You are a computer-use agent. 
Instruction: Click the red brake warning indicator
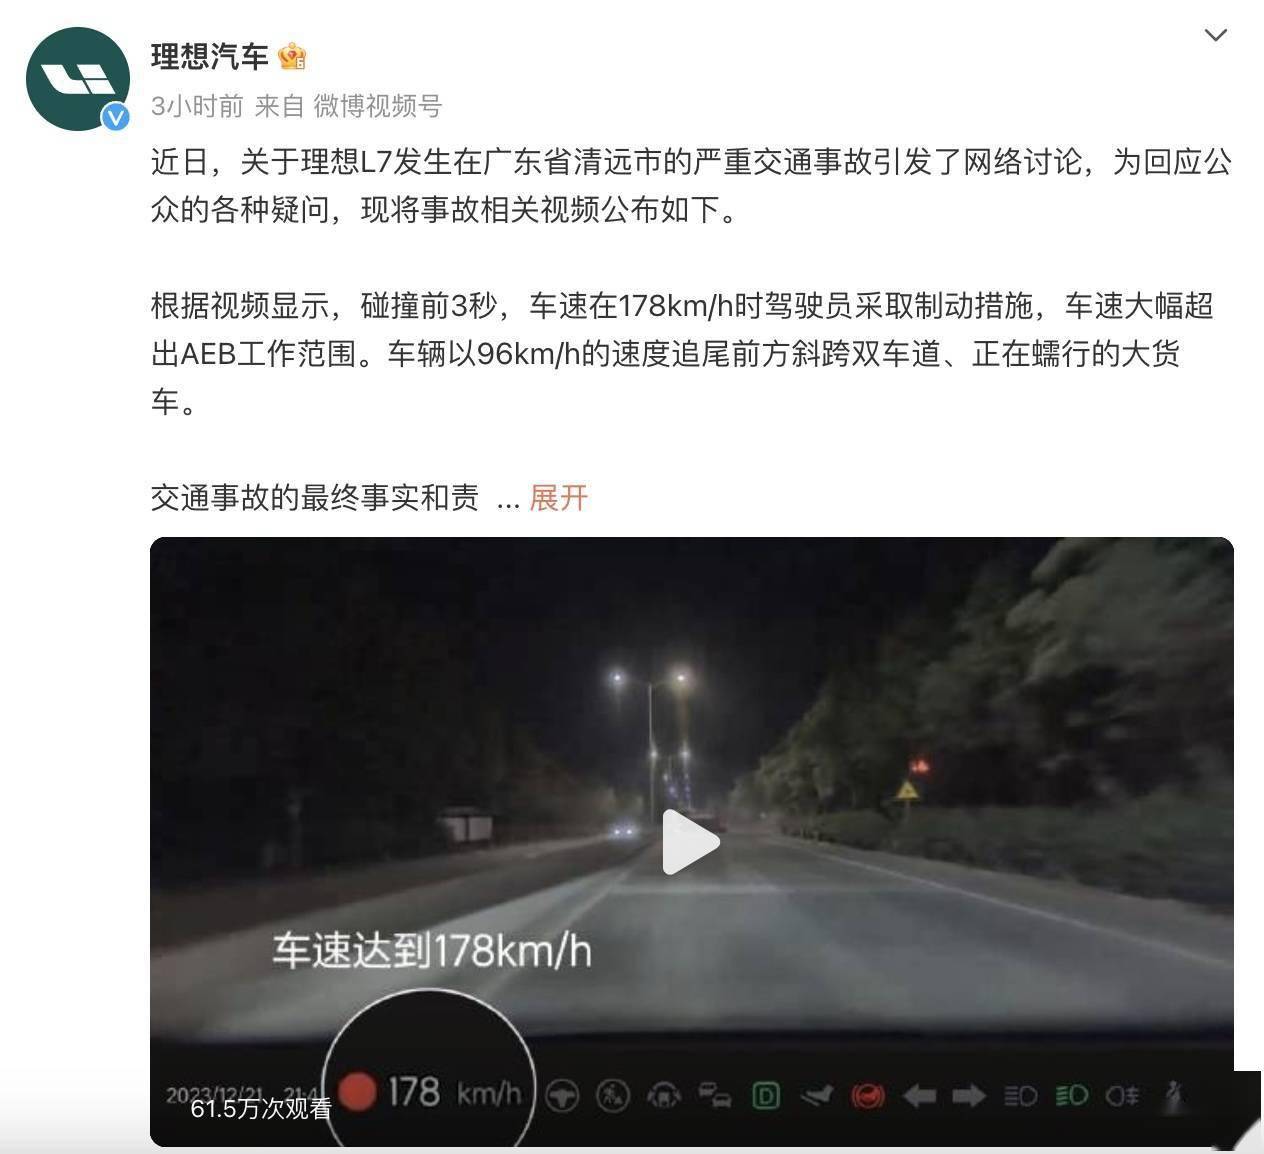point(867,1097)
